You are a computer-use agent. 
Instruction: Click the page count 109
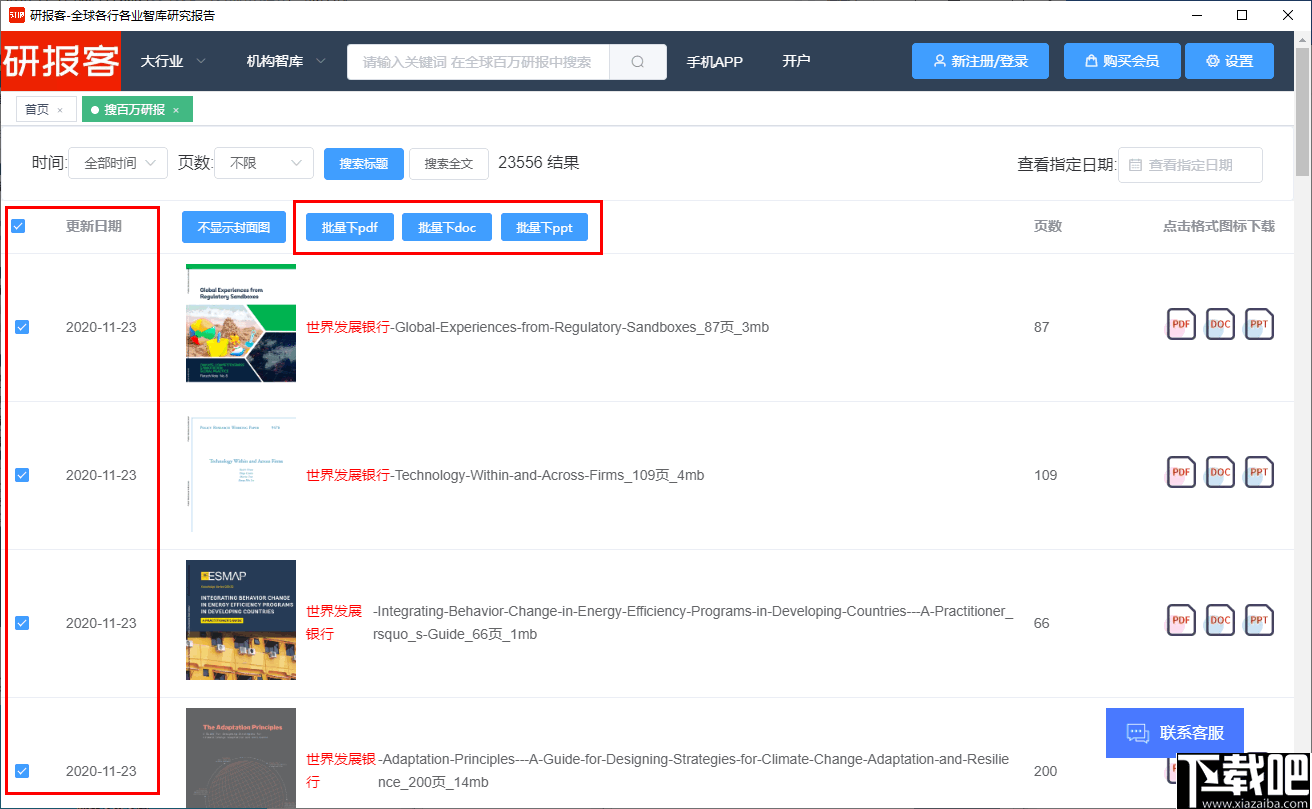[1046, 475]
